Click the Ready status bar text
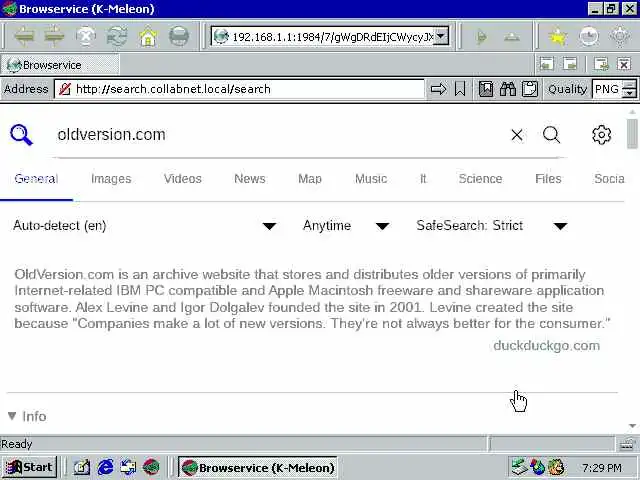This screenshot has width=640, height=480. coord(17,444)
